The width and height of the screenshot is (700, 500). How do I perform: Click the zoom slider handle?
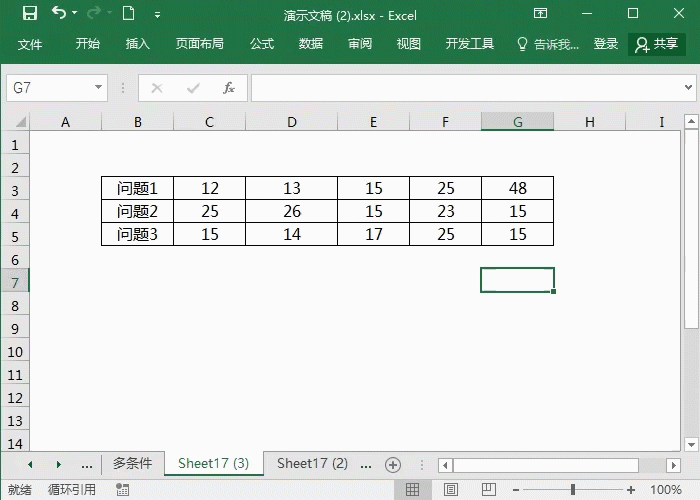tap(573, 490)
